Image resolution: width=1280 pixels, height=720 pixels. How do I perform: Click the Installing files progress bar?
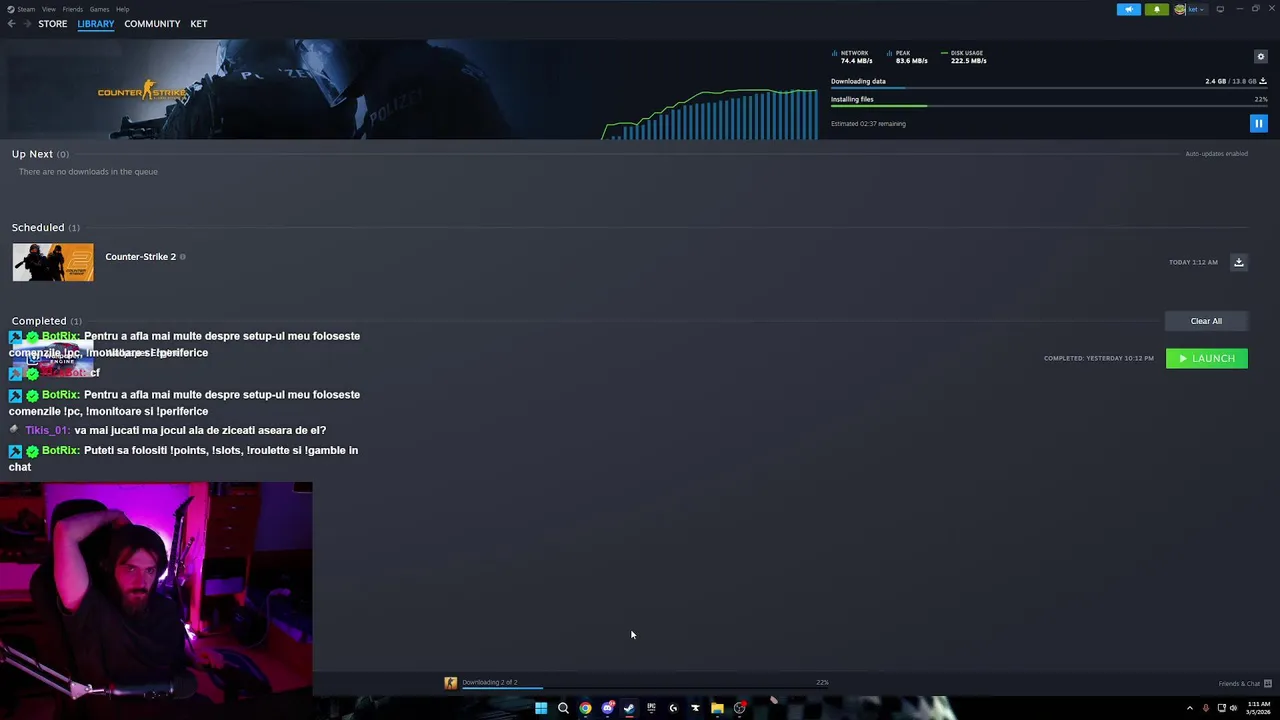point(1049,106)
